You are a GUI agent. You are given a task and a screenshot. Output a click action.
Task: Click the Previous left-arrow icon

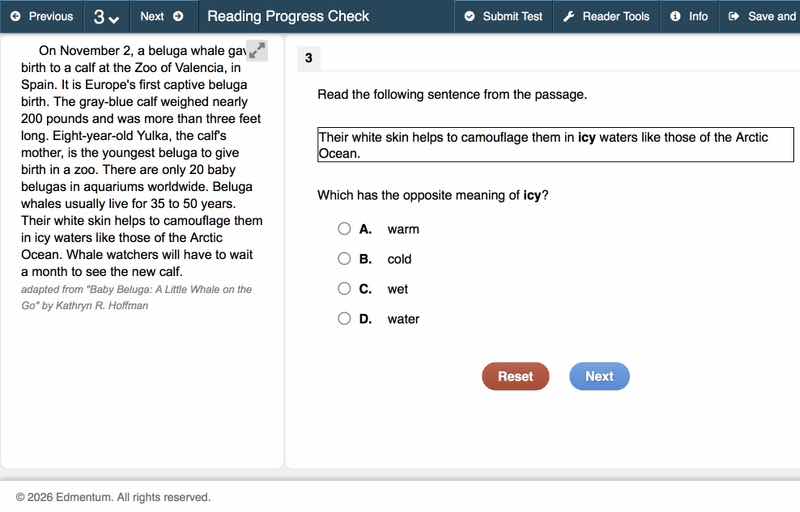coord(15,16)
